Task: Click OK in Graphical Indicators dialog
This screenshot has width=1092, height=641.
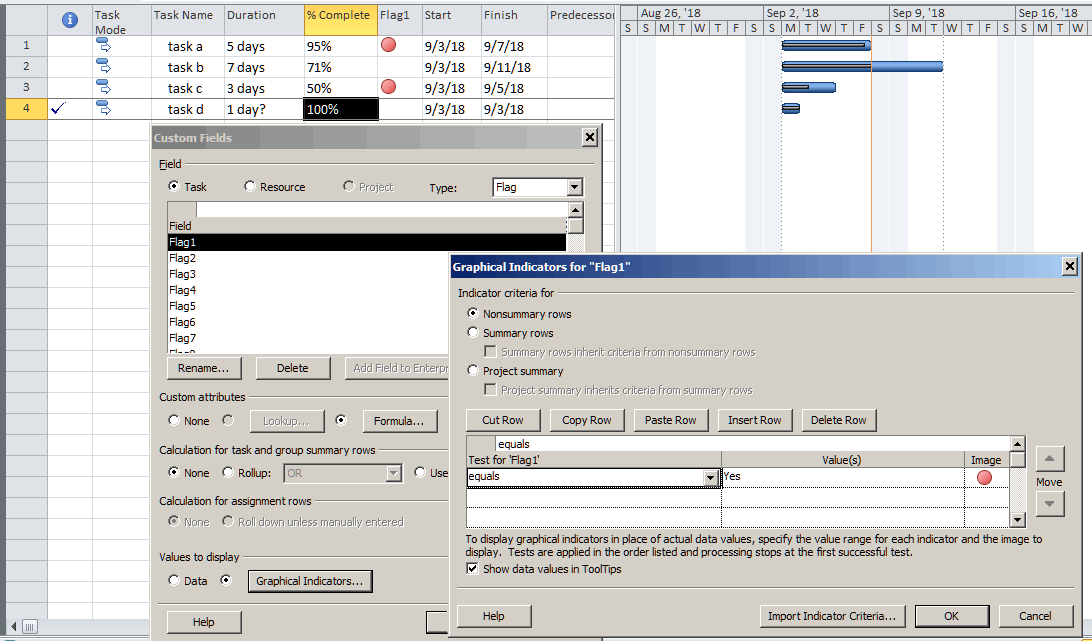Action: coord(951,616)
